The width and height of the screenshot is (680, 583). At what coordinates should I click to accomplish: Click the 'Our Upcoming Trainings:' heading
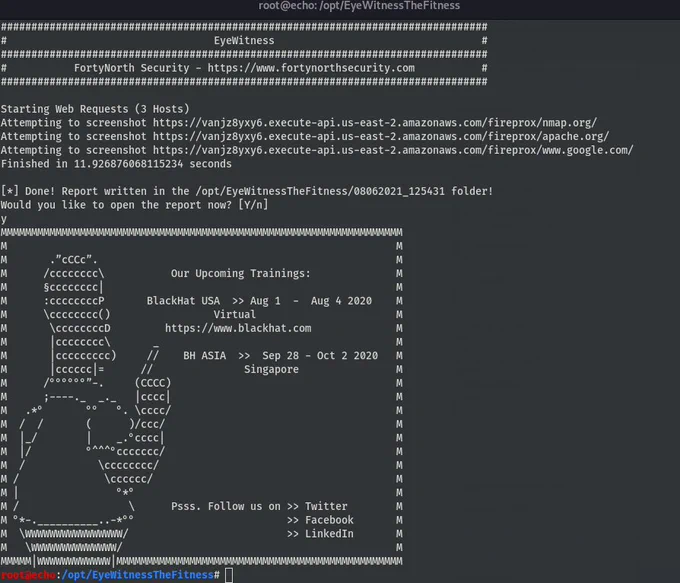click(x=241, y=274)
